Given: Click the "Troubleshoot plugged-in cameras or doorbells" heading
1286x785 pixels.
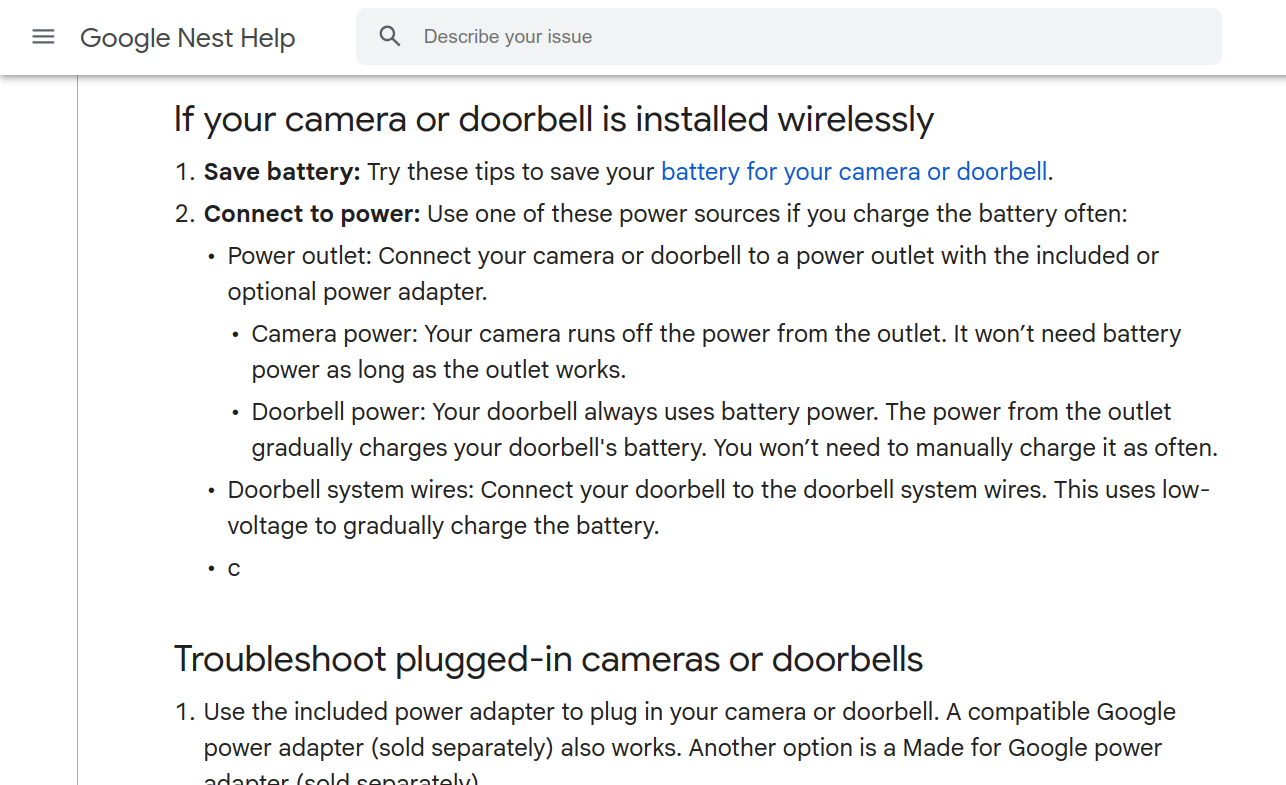Looking at the screenshot, I should point(548,660).
